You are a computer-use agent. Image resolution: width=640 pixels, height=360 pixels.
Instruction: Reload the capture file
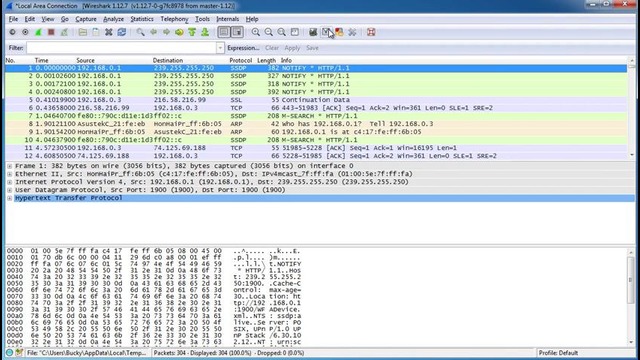click(x=122, y=32)
